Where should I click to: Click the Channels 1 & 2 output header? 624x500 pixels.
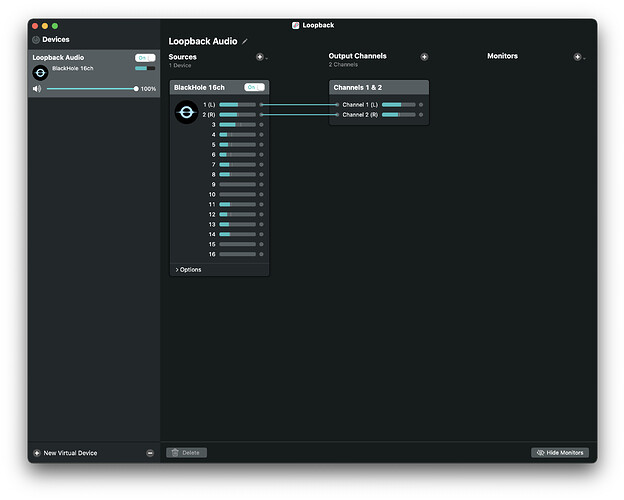(x=379, y=88)
